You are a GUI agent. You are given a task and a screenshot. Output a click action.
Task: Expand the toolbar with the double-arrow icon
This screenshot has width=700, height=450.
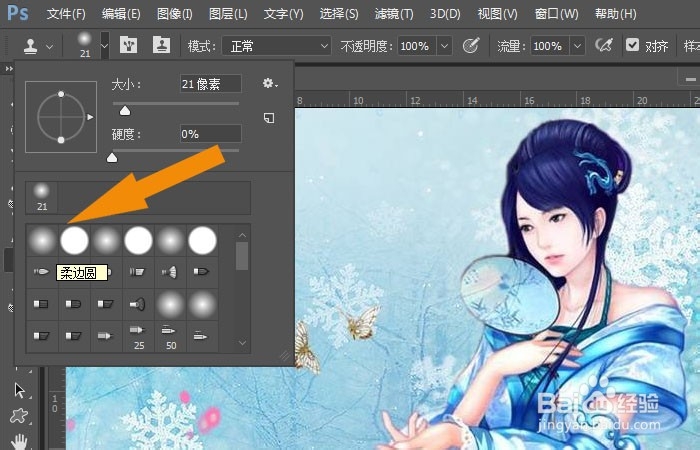[9, 68]
